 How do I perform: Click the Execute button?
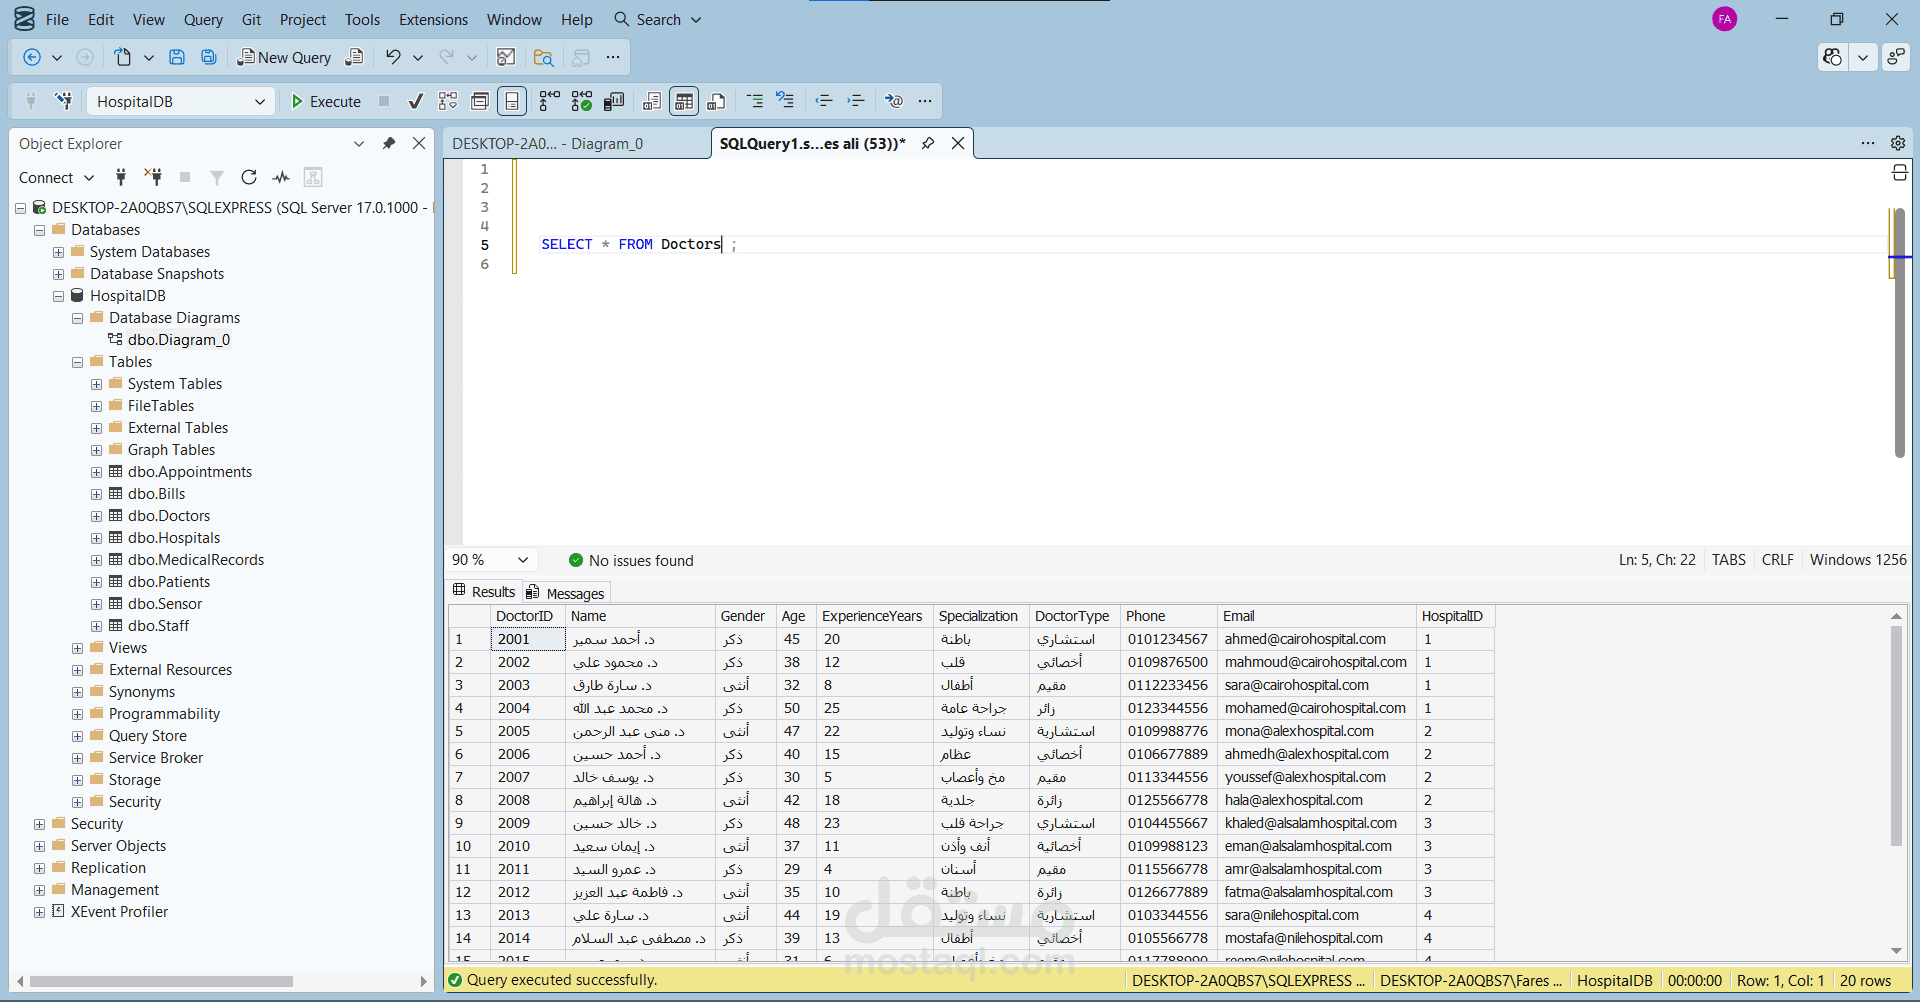(x=326, y=101)
